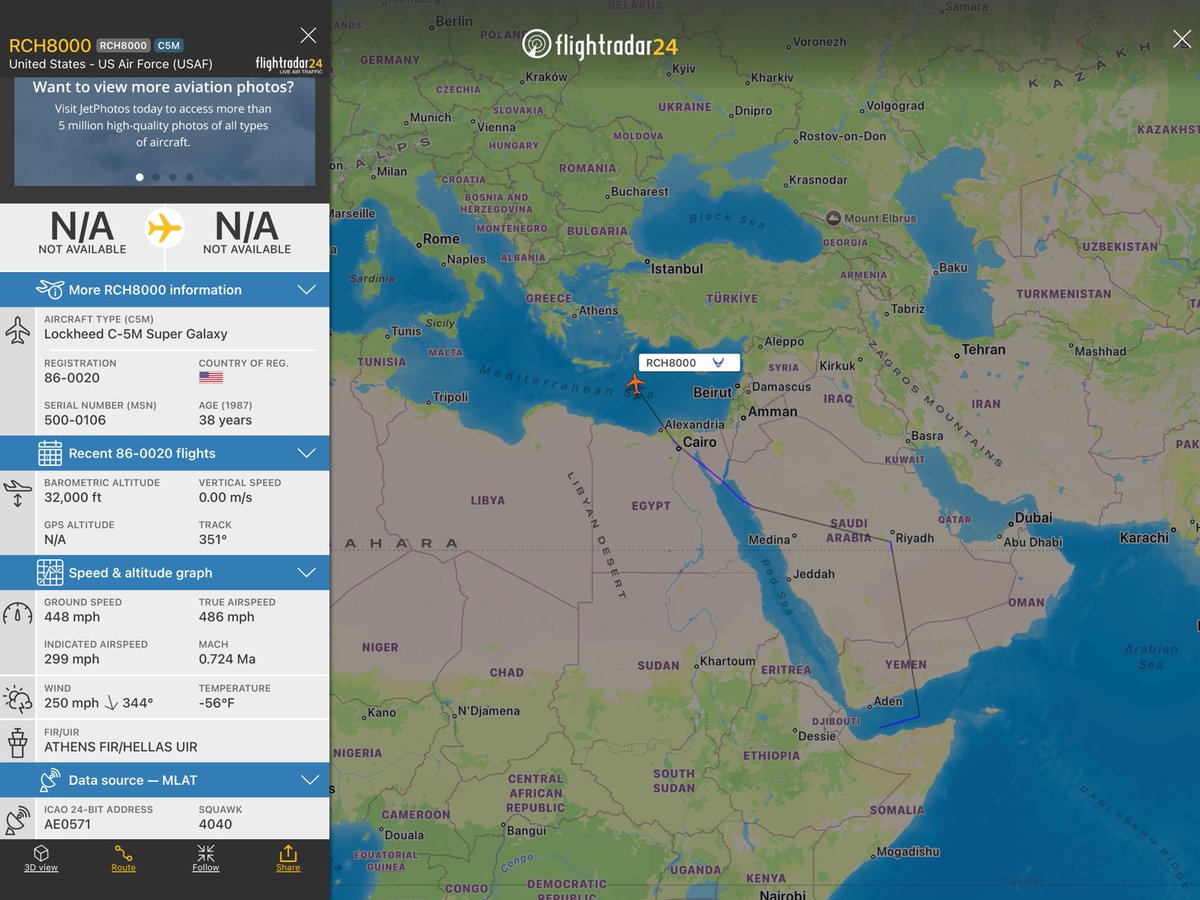This screenshot has height=900, width=1200.
Task: Click the age value 38 years
Action: (x=225, y=420)
